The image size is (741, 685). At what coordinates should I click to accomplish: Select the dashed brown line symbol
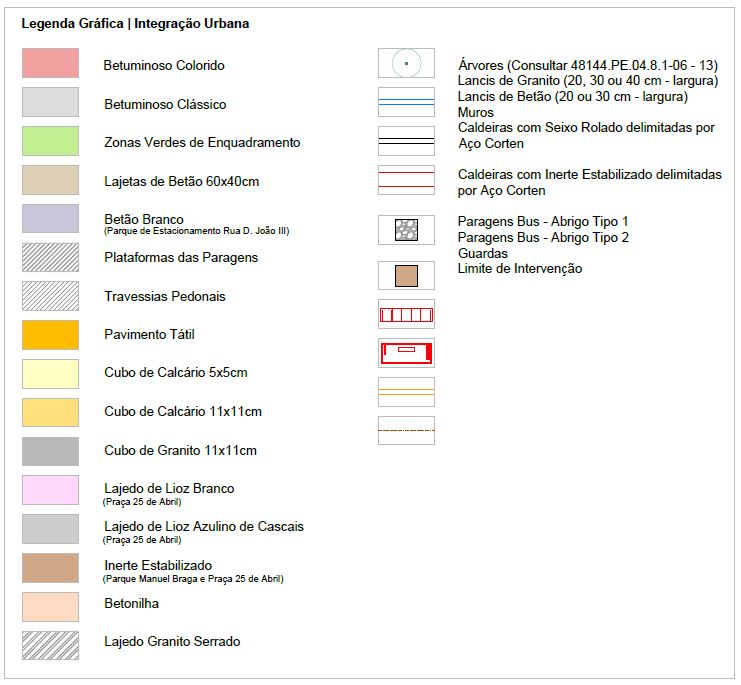(x=406, y=430)
